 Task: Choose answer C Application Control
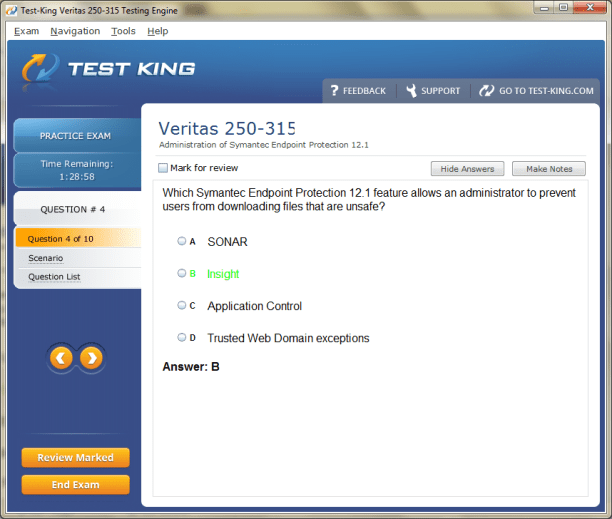[x=181, y=305]
